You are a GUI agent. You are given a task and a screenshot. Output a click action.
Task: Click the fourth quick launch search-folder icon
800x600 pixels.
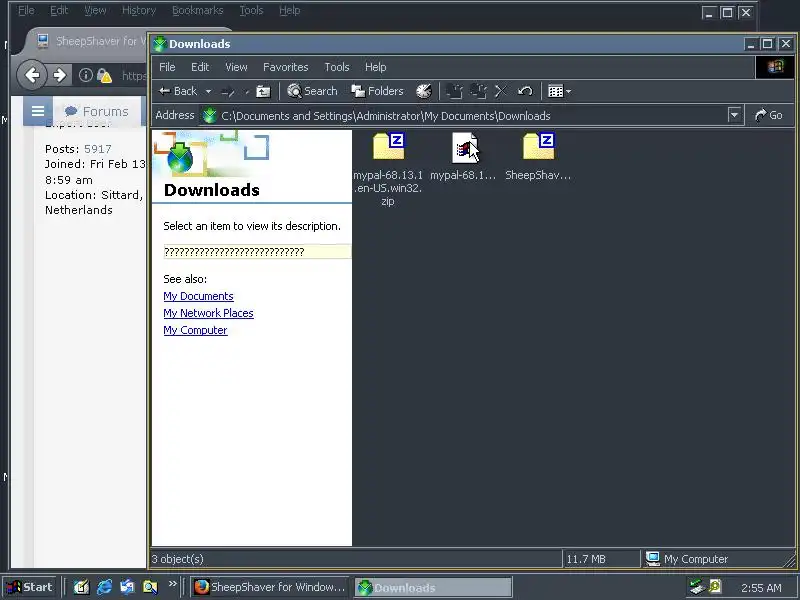[x=151, y=587]
